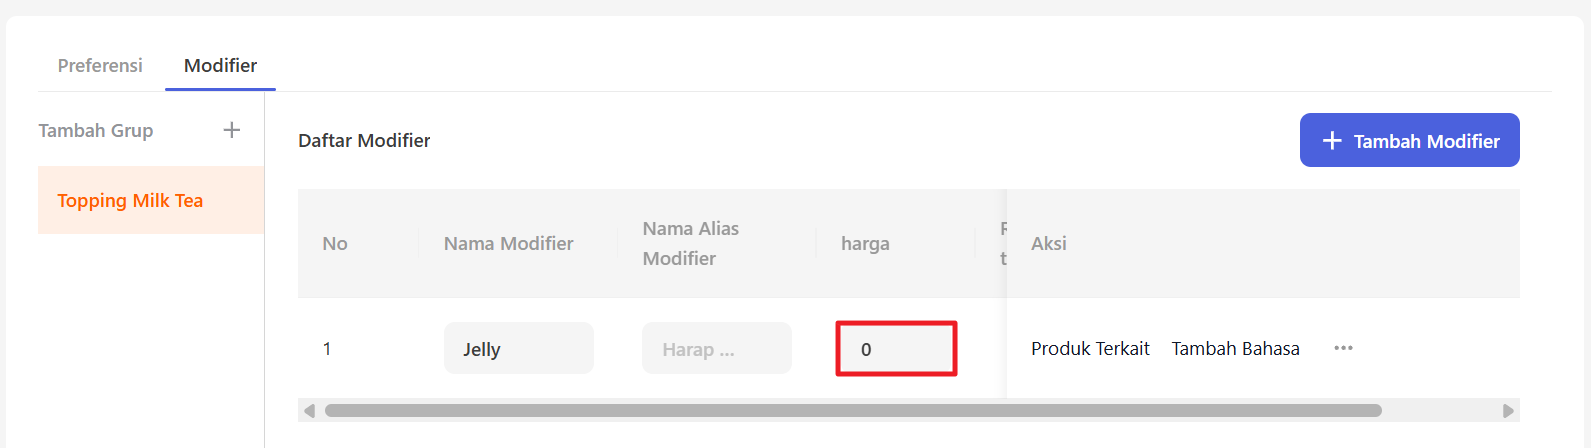Open Produk Terkait for Jelly

[1090, 348]
